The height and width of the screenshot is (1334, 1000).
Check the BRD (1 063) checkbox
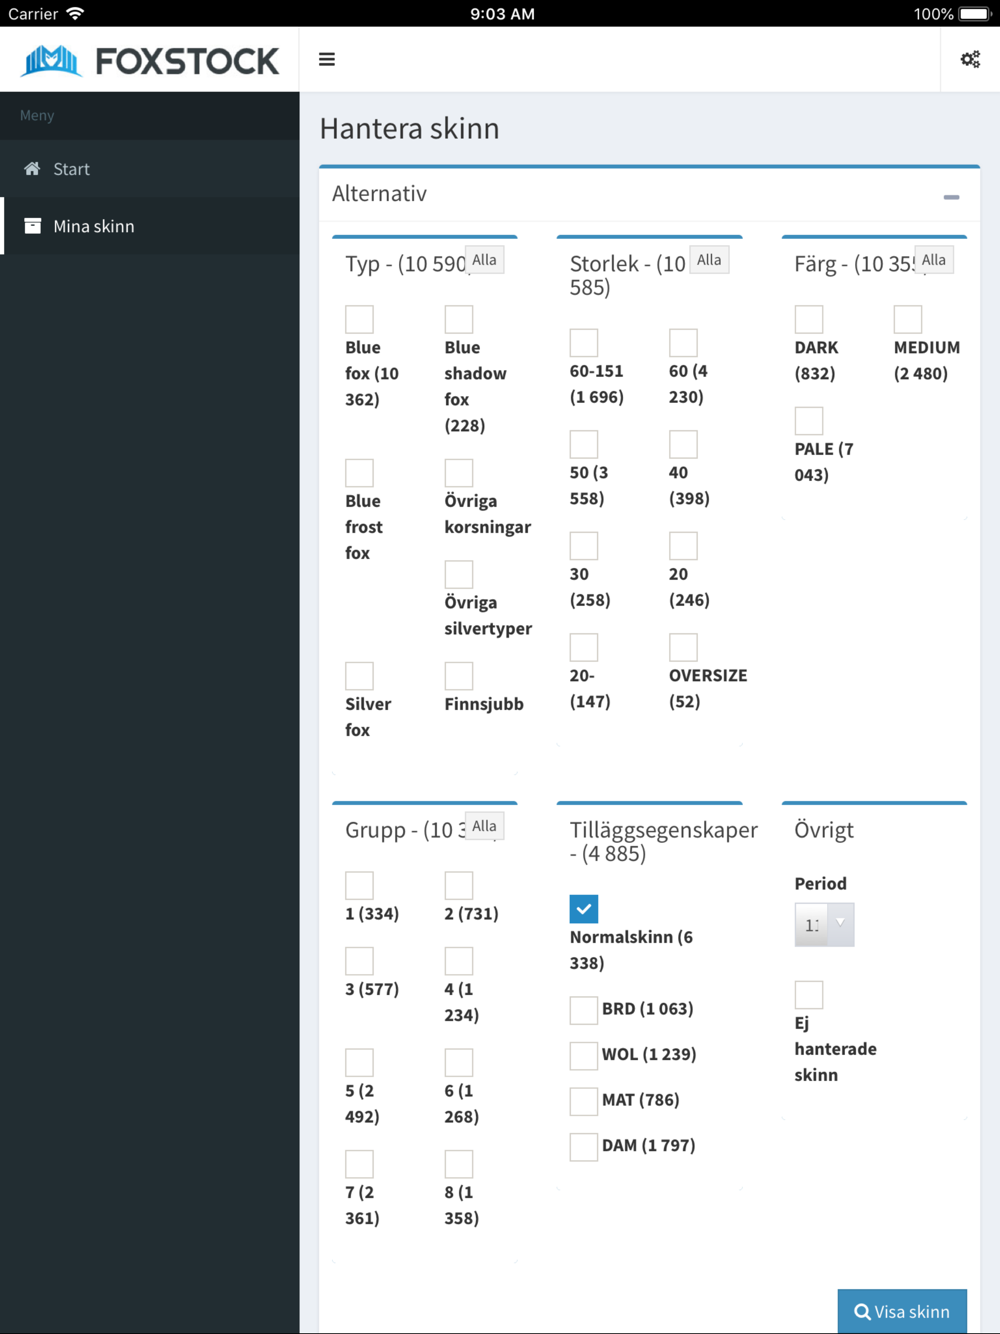click(x=584, y=1009)
